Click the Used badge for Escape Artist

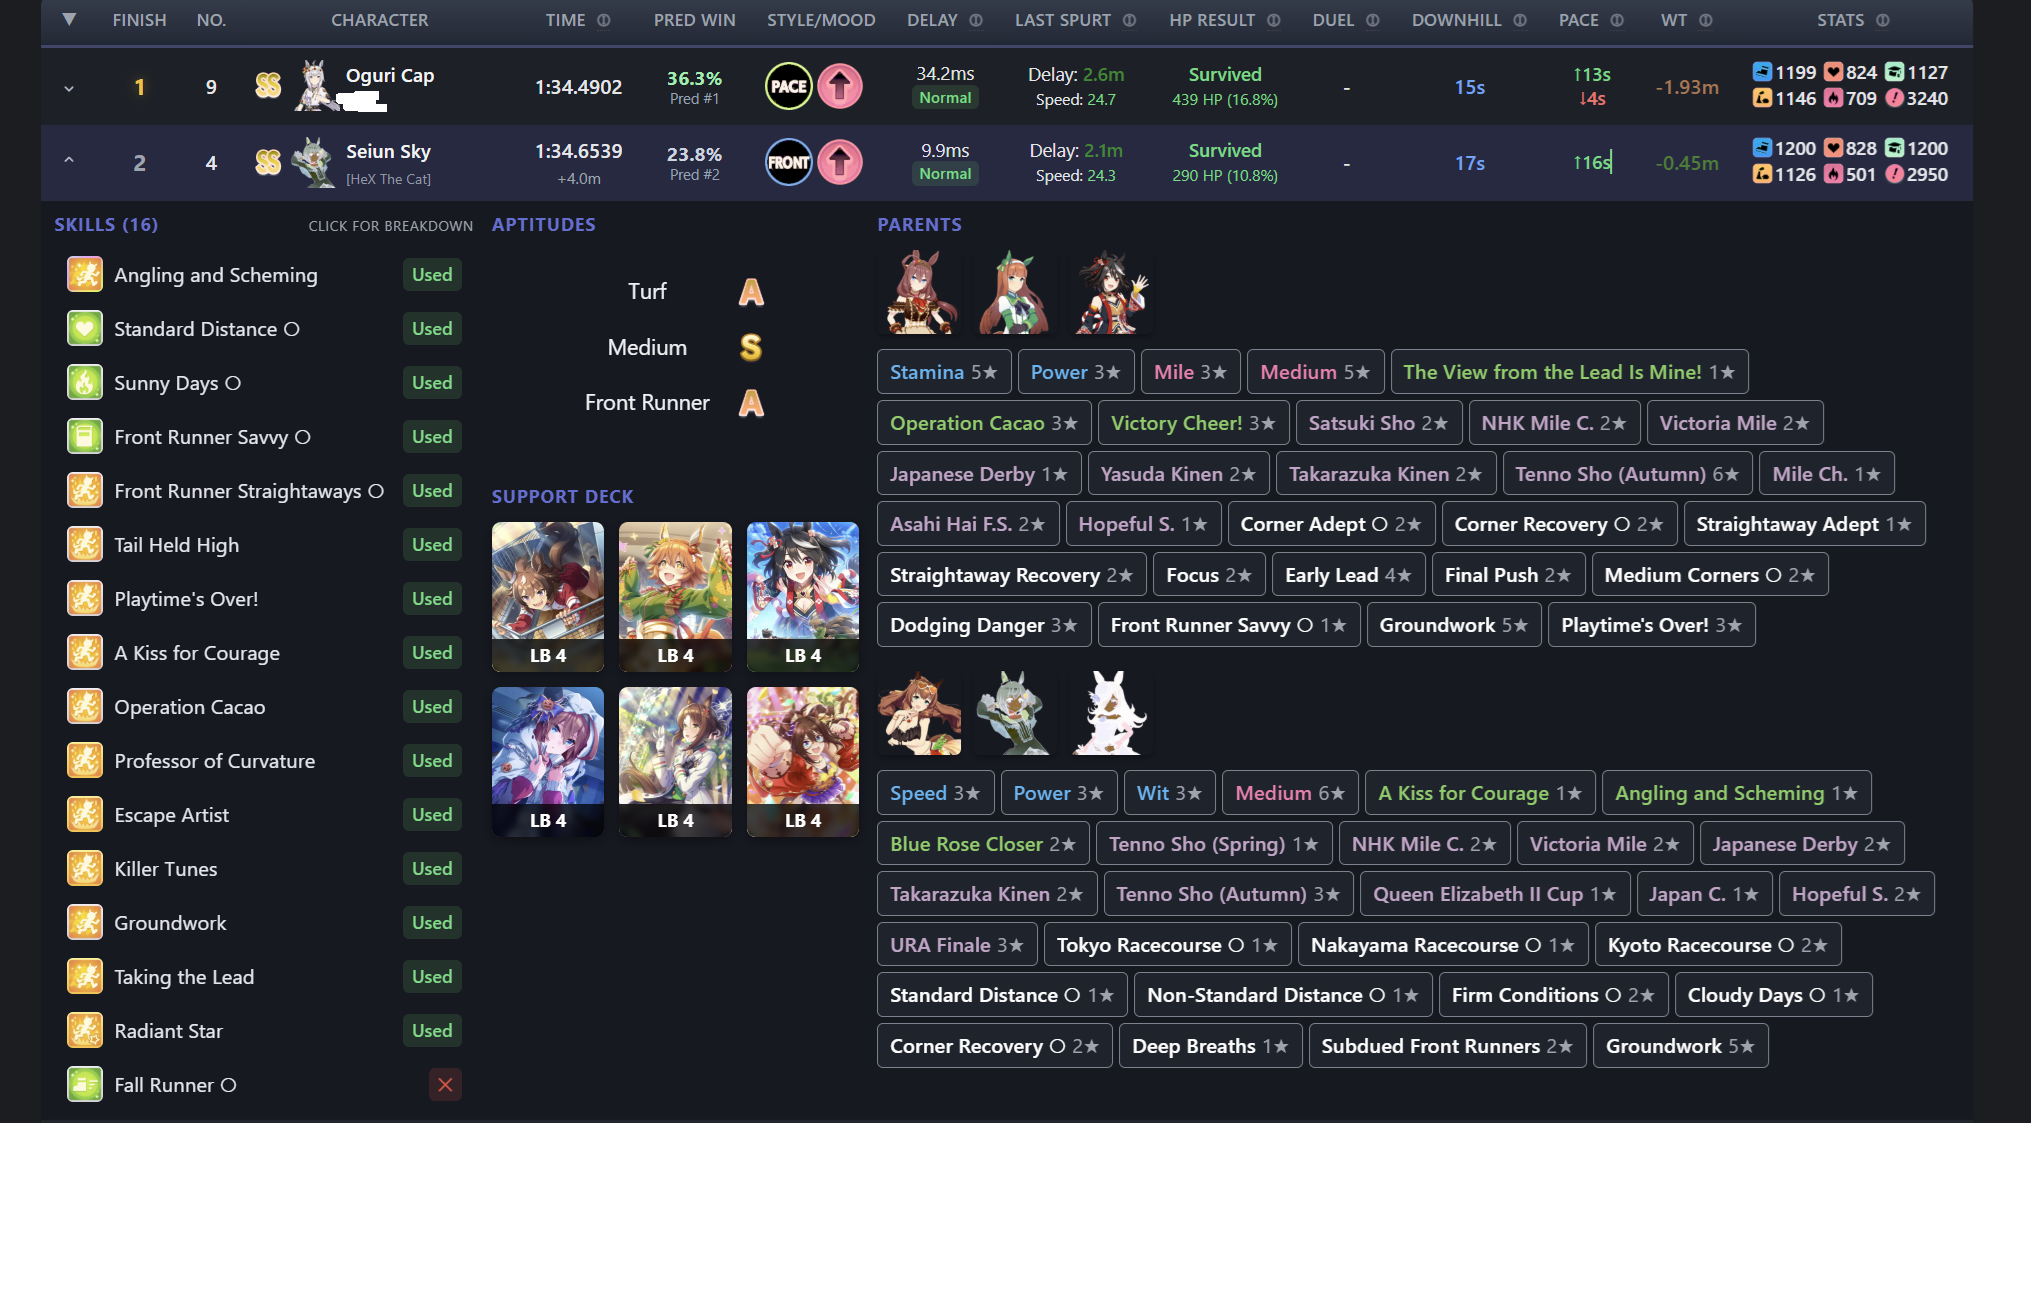point(432,814)
